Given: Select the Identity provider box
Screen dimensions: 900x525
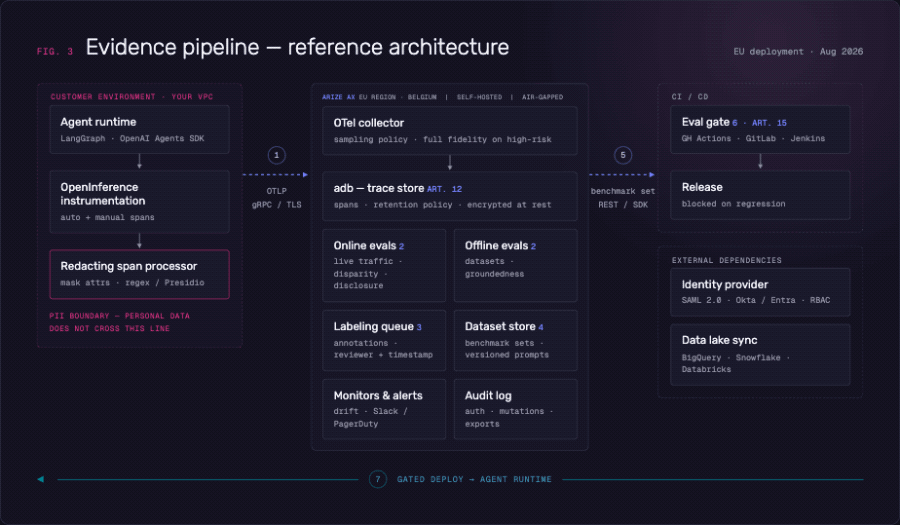Looking at the screenshot, I should pyautogui.click(x=760, y=292).
